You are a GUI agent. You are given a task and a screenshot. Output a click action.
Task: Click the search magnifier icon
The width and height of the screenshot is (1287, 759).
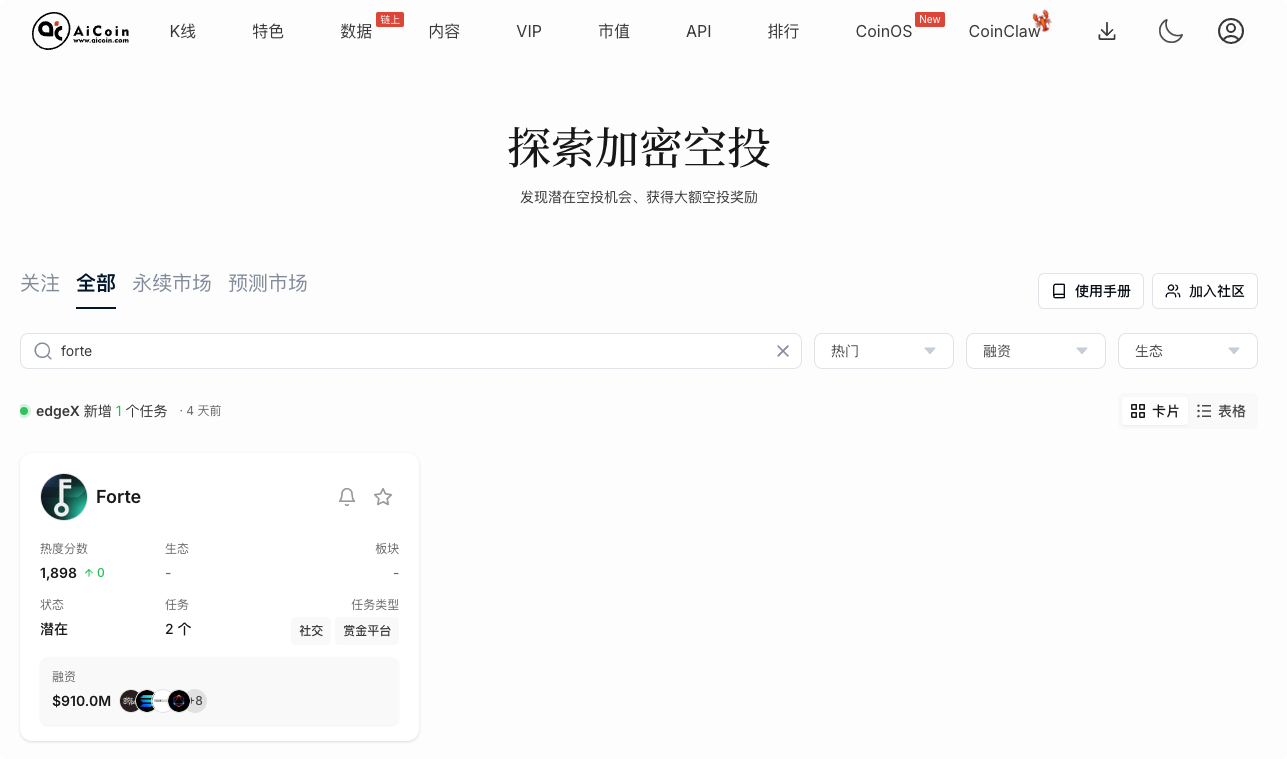pyautogui.click(x=43, y=351)
